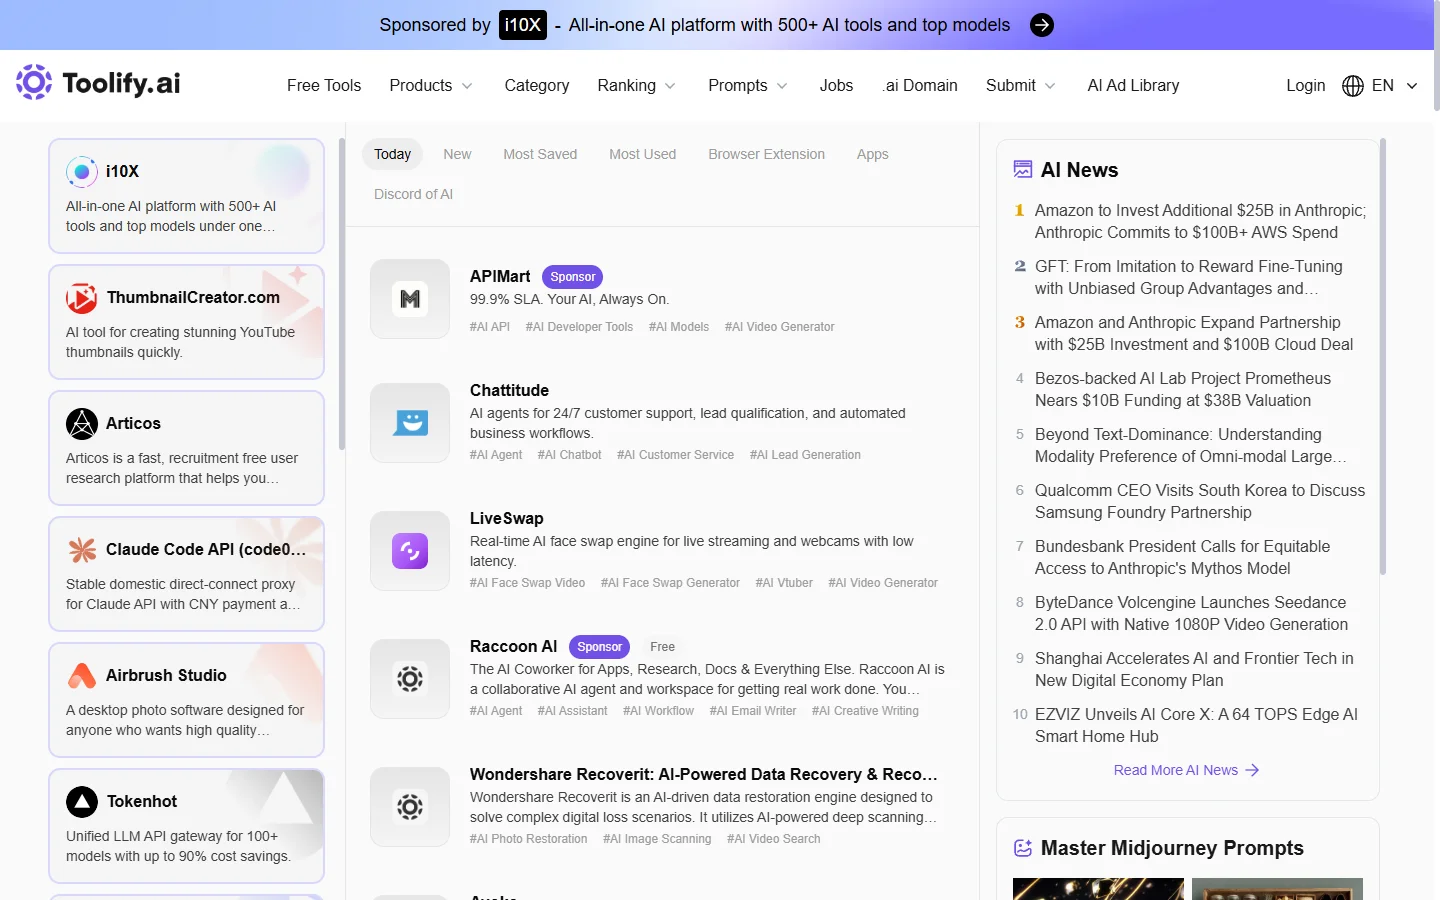
Task: Click the Chattitude tool icon
Action: (410, 423)
